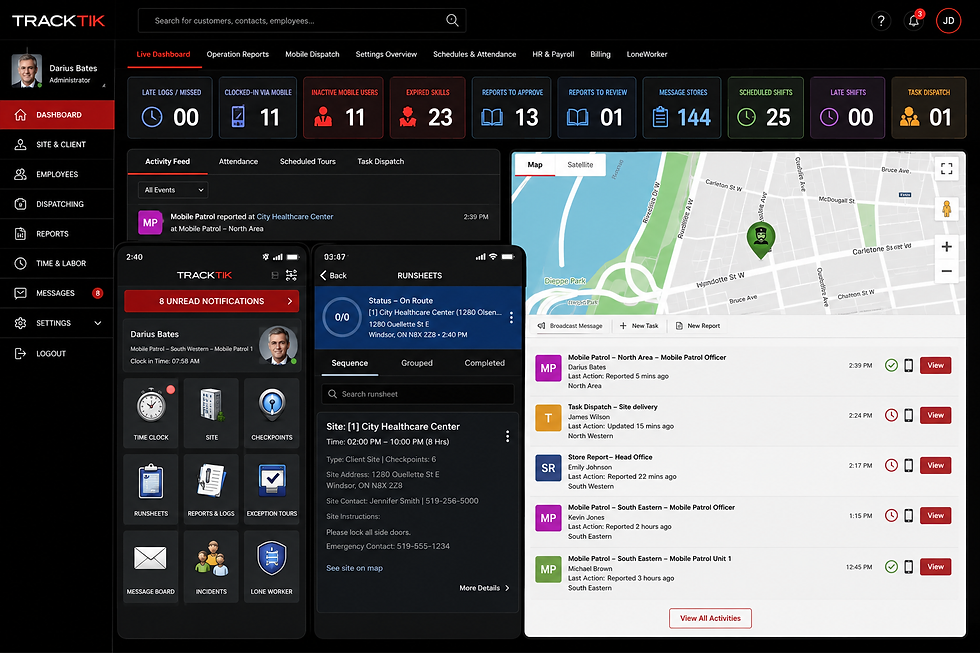Open the LoneWorker tab
The height and width of the screenshot is (653, 980).
(x=647, y=54)
